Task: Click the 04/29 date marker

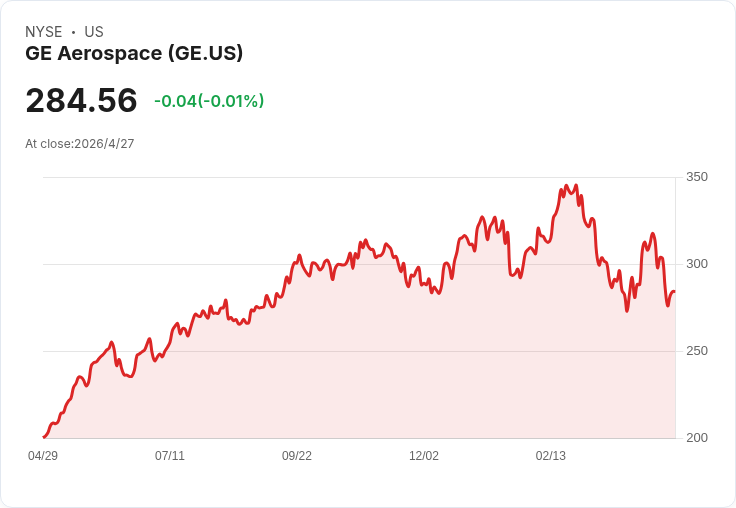Action: [43, 456]
